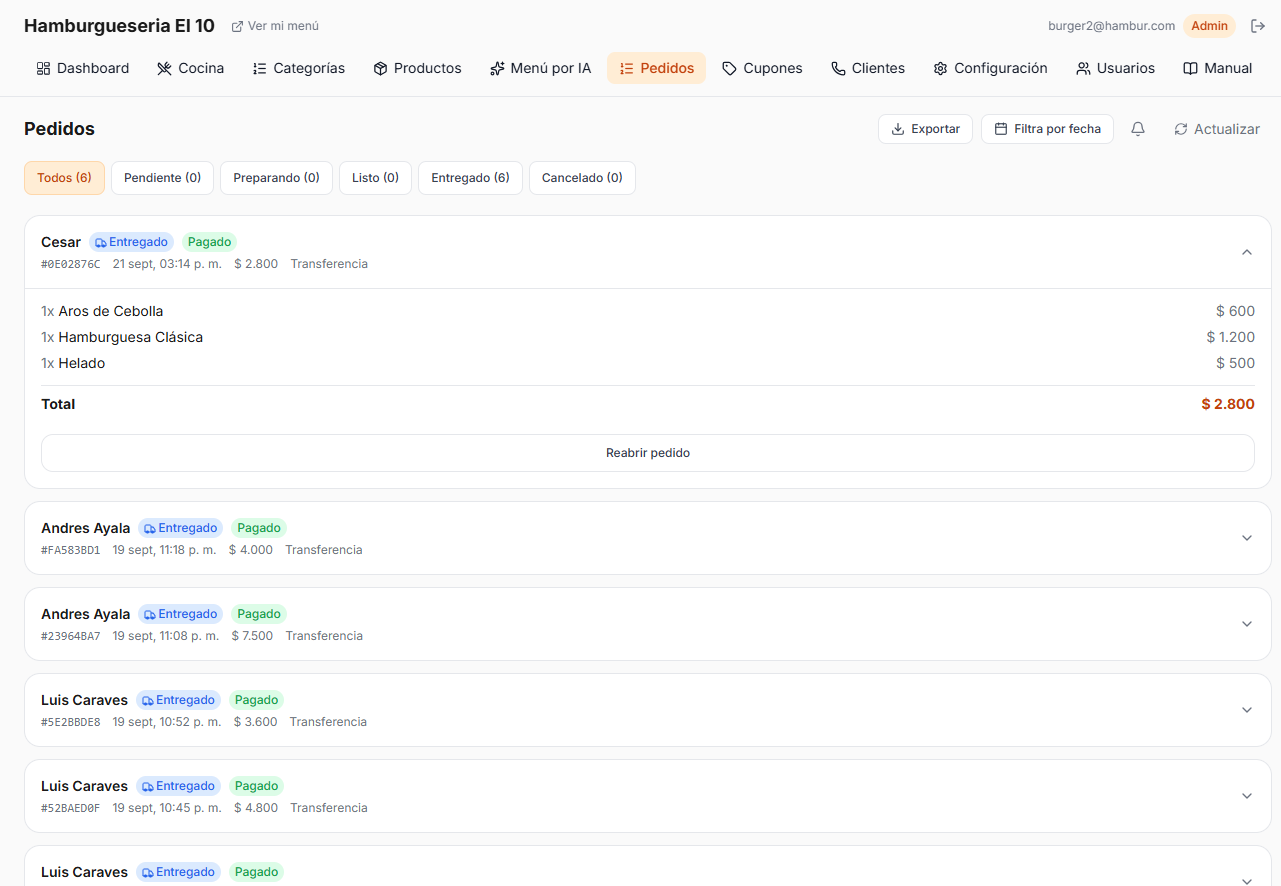Viewport: 1281px width, 886px height.
Task: Click the calendar icon in Filtra por fecha
Action: (x=1001, y=129)
